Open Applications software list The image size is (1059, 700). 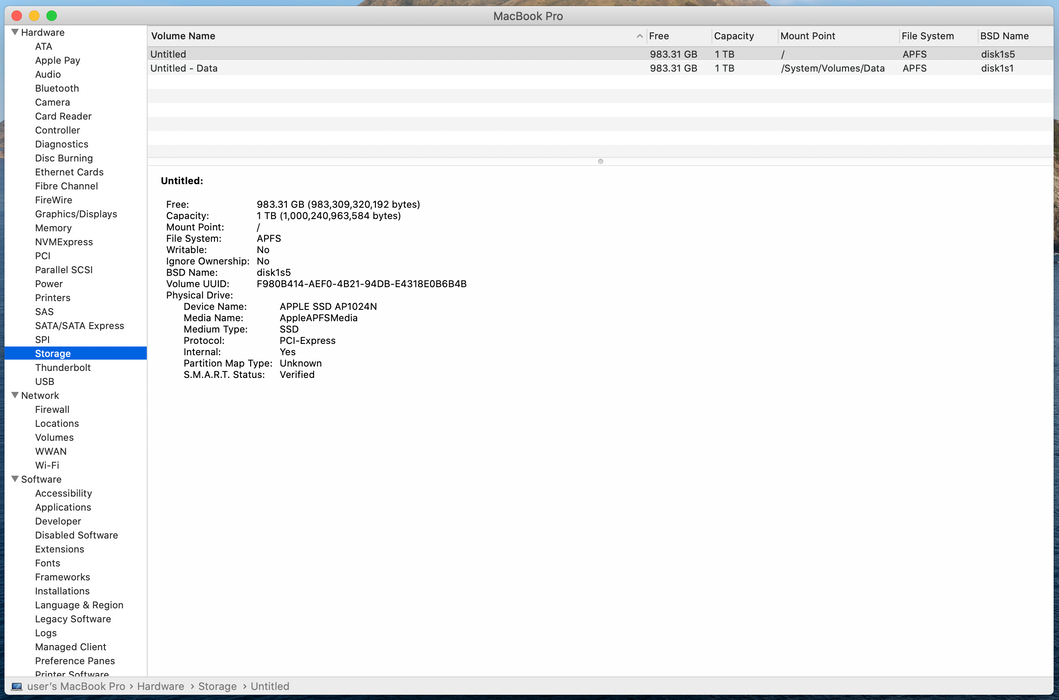pos(63,507)
